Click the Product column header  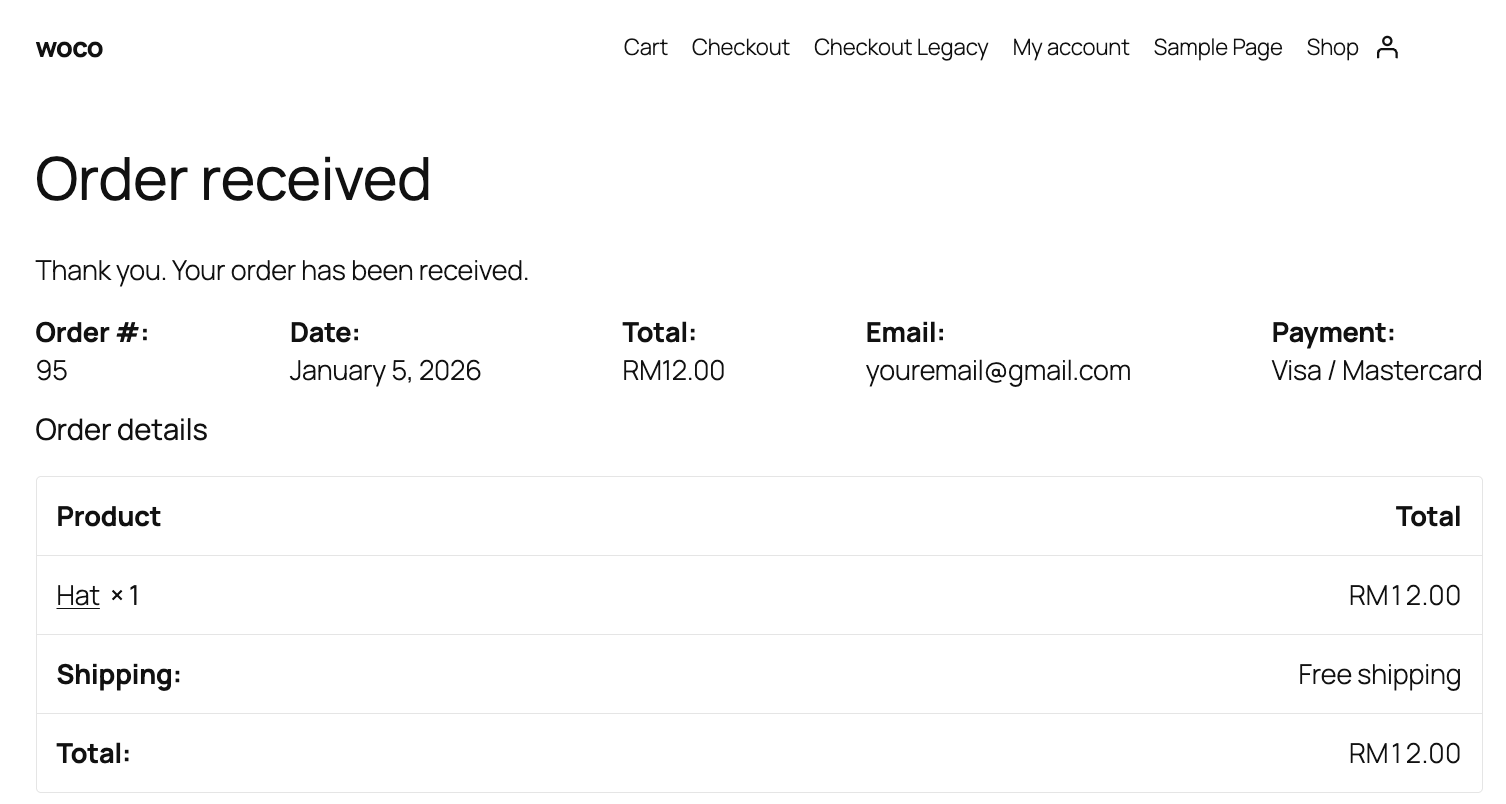pos(109,516)
